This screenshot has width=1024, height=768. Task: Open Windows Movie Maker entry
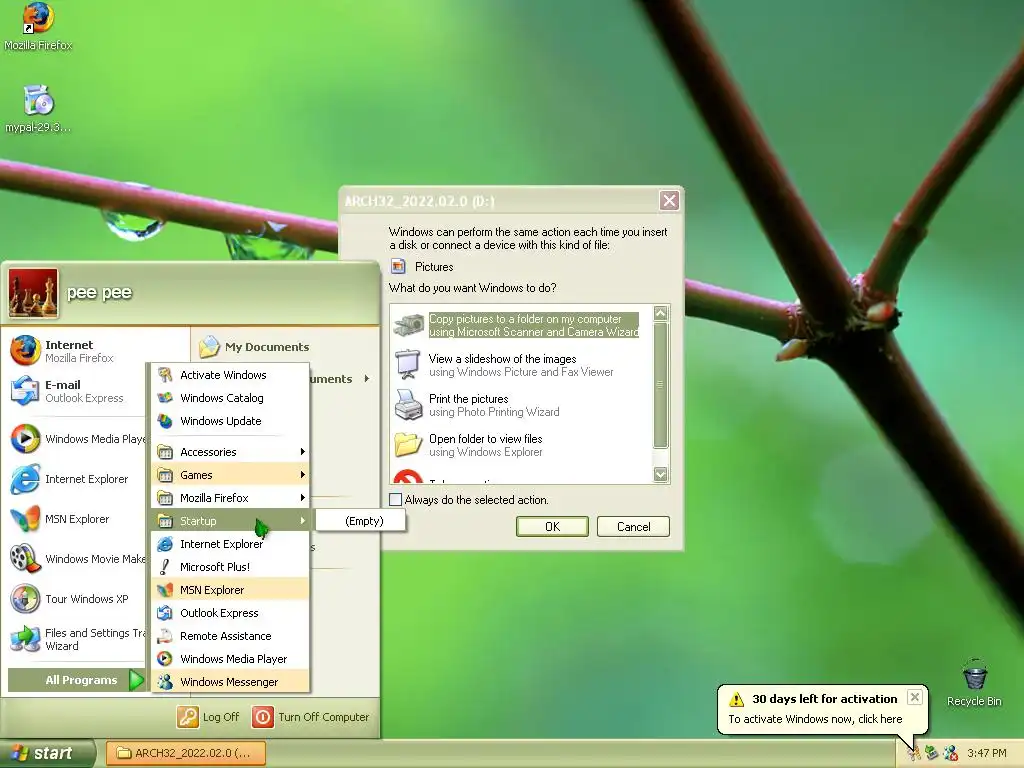[x=78, y=559]
